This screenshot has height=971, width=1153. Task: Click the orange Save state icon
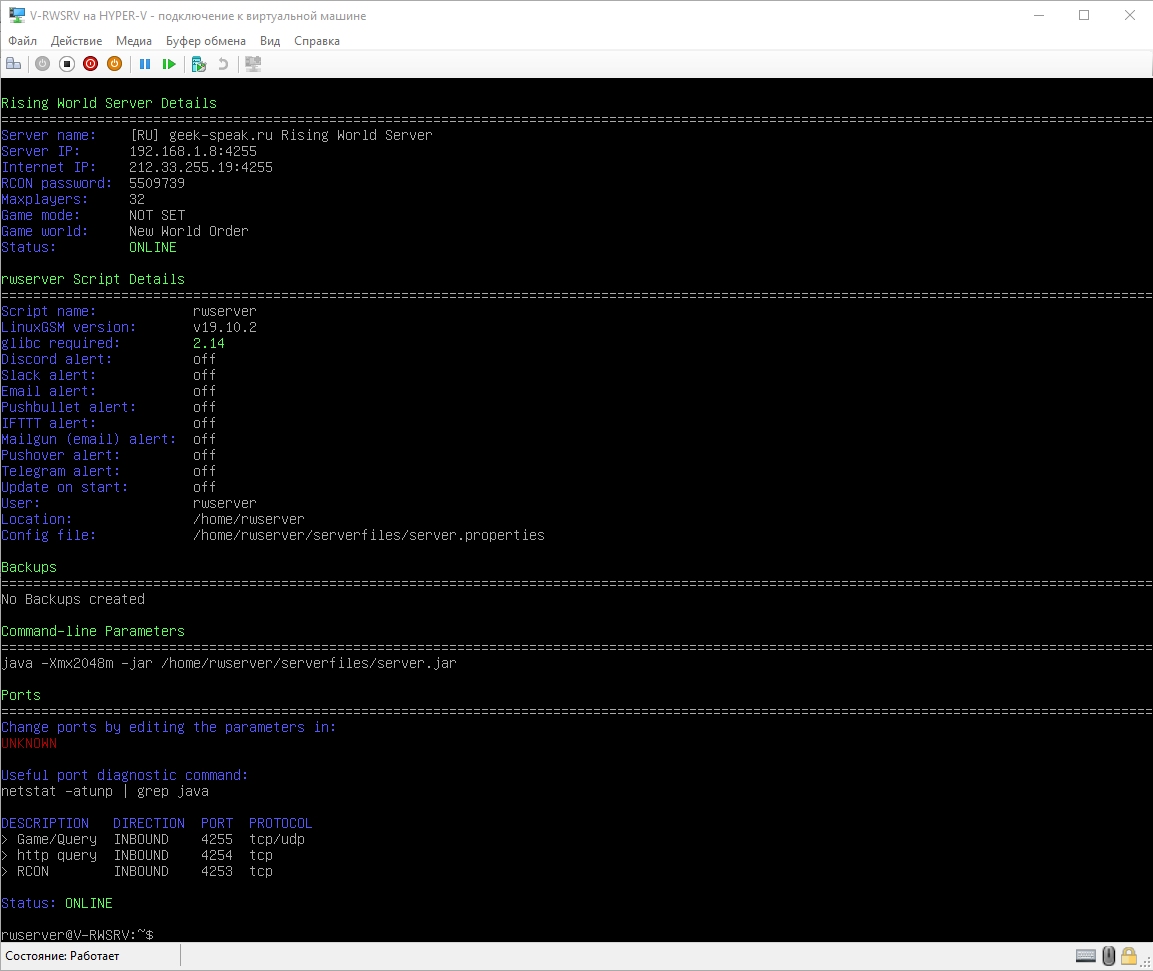pos(114,64)
